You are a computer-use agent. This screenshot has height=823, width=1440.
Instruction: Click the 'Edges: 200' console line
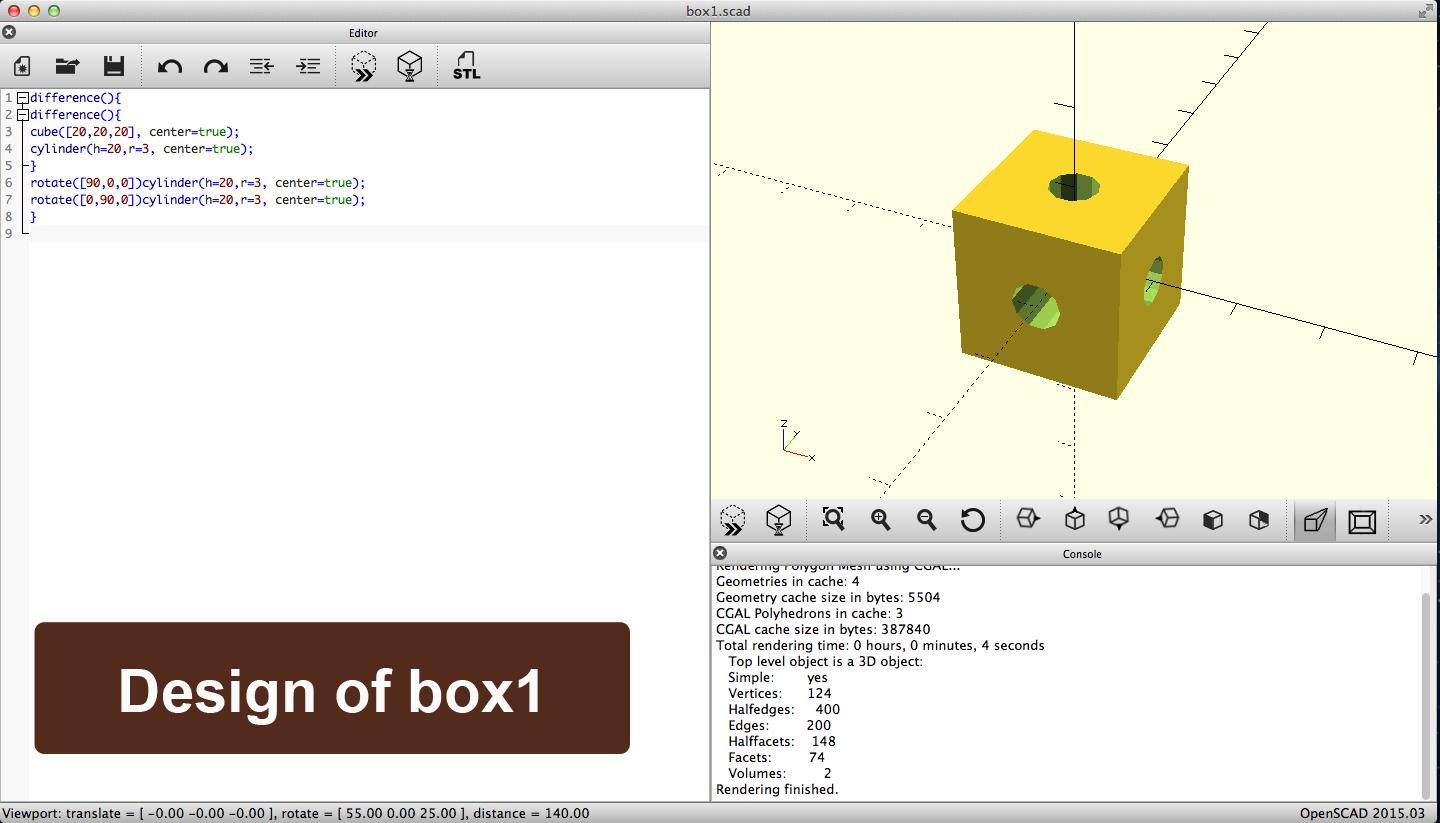click(x=779, y=725)
